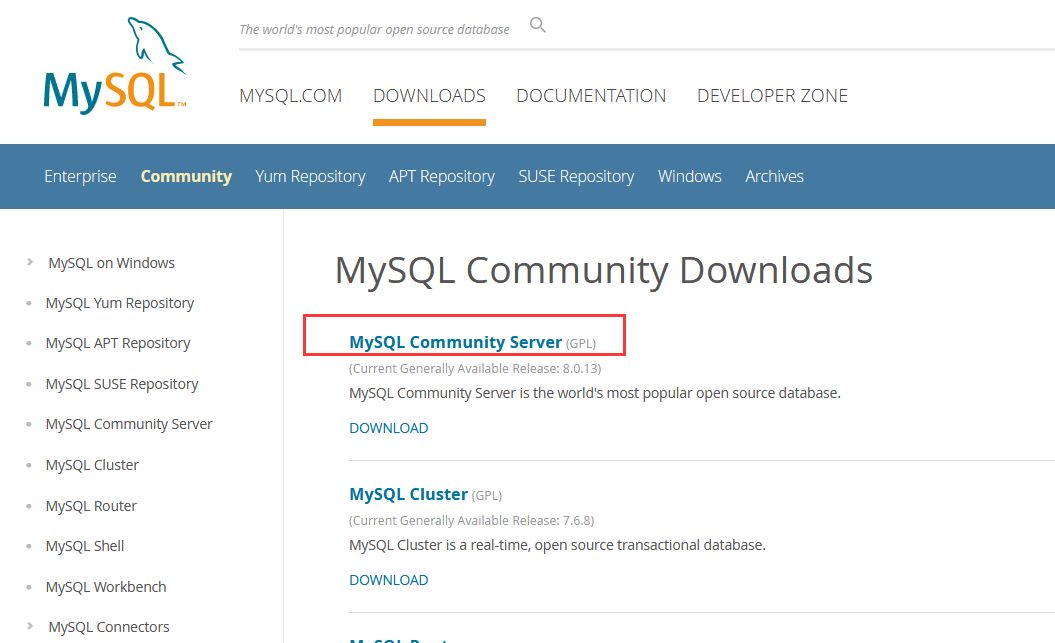This screenshot has width=1055, height=643.
Task: Expand the MySQL Connectors section
Action: [x=108, y=626]
